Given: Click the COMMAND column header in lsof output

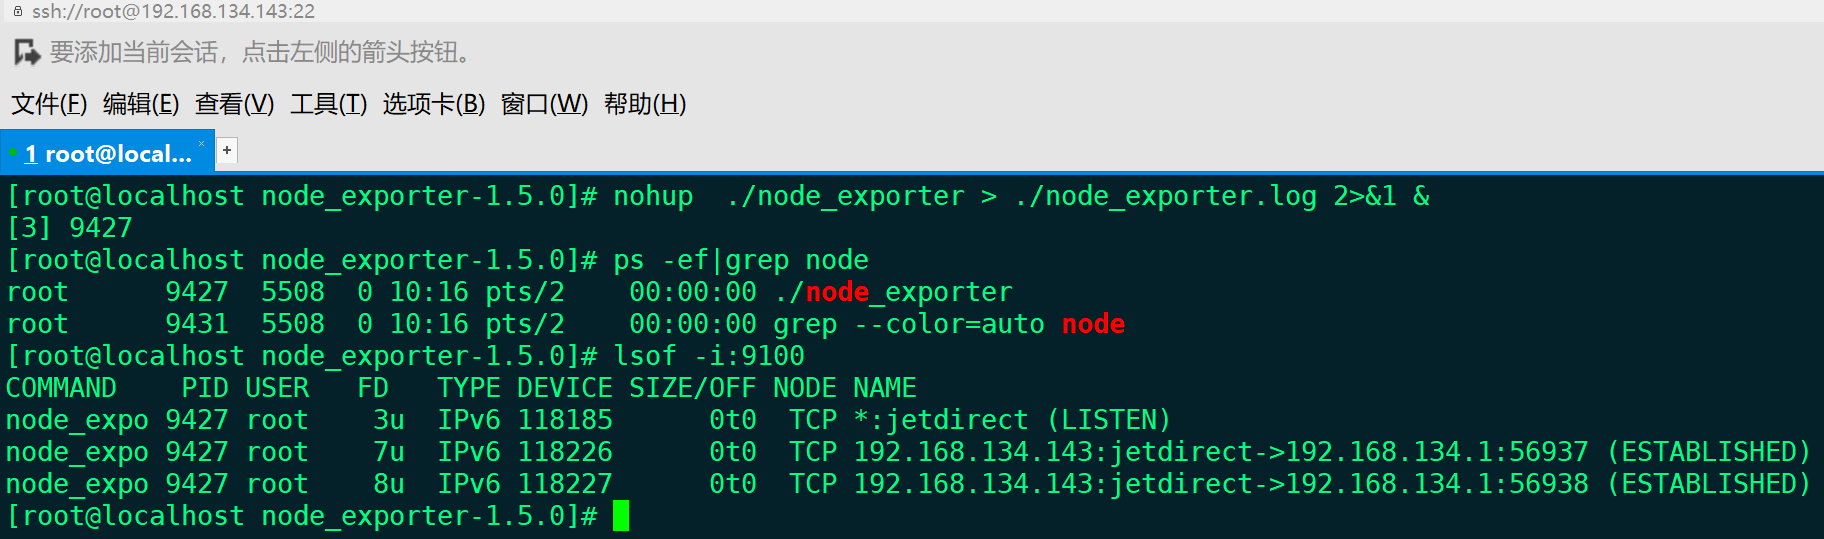Looking at the screenshot, I should 61,388.
